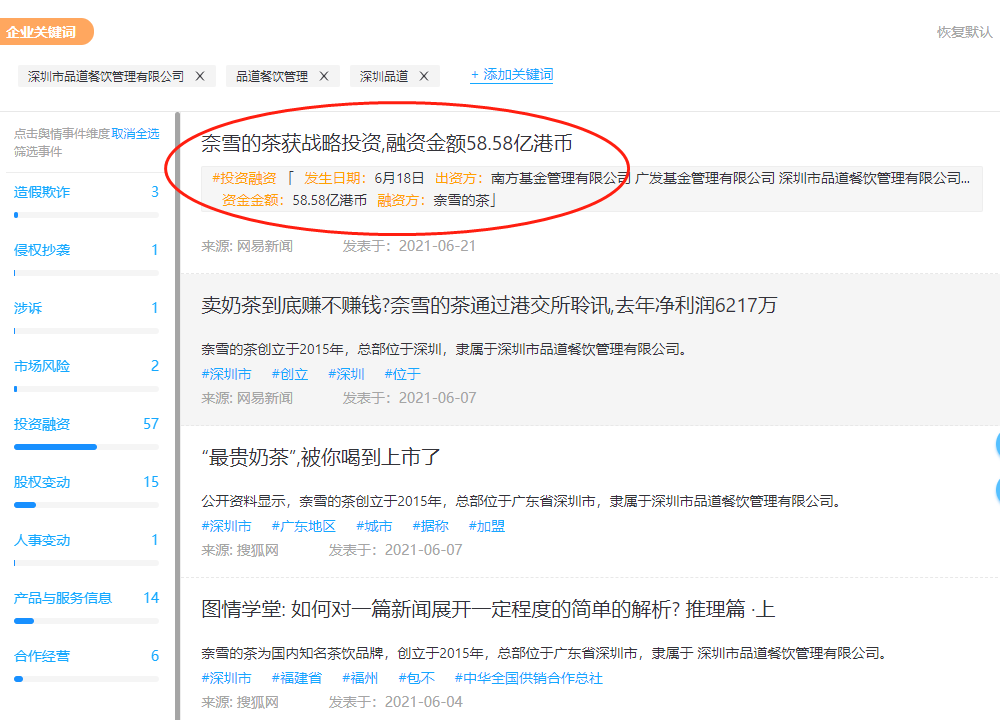Viewport: 1000px width, 720px height.
Task: Open article 奈雪的茶获战略投资,融资金额58.58亿港币
Action: [x=387, y=143]
